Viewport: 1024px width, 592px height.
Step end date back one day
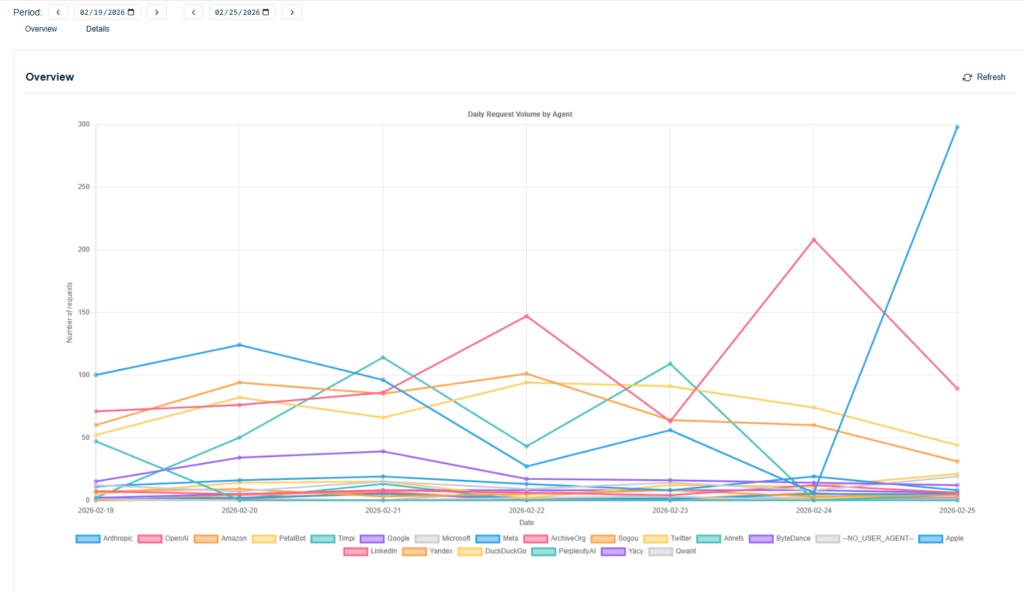pos(193,12)
